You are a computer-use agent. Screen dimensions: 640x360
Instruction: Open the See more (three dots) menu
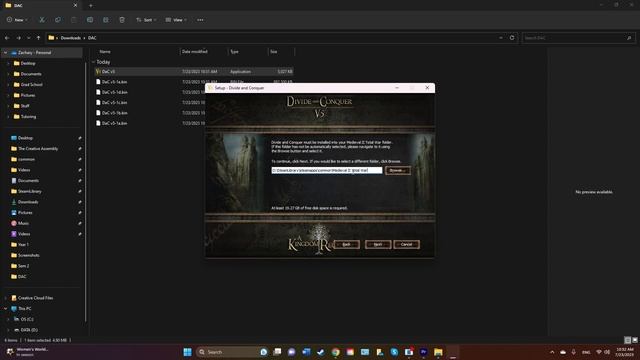click(x=200, y=20)
